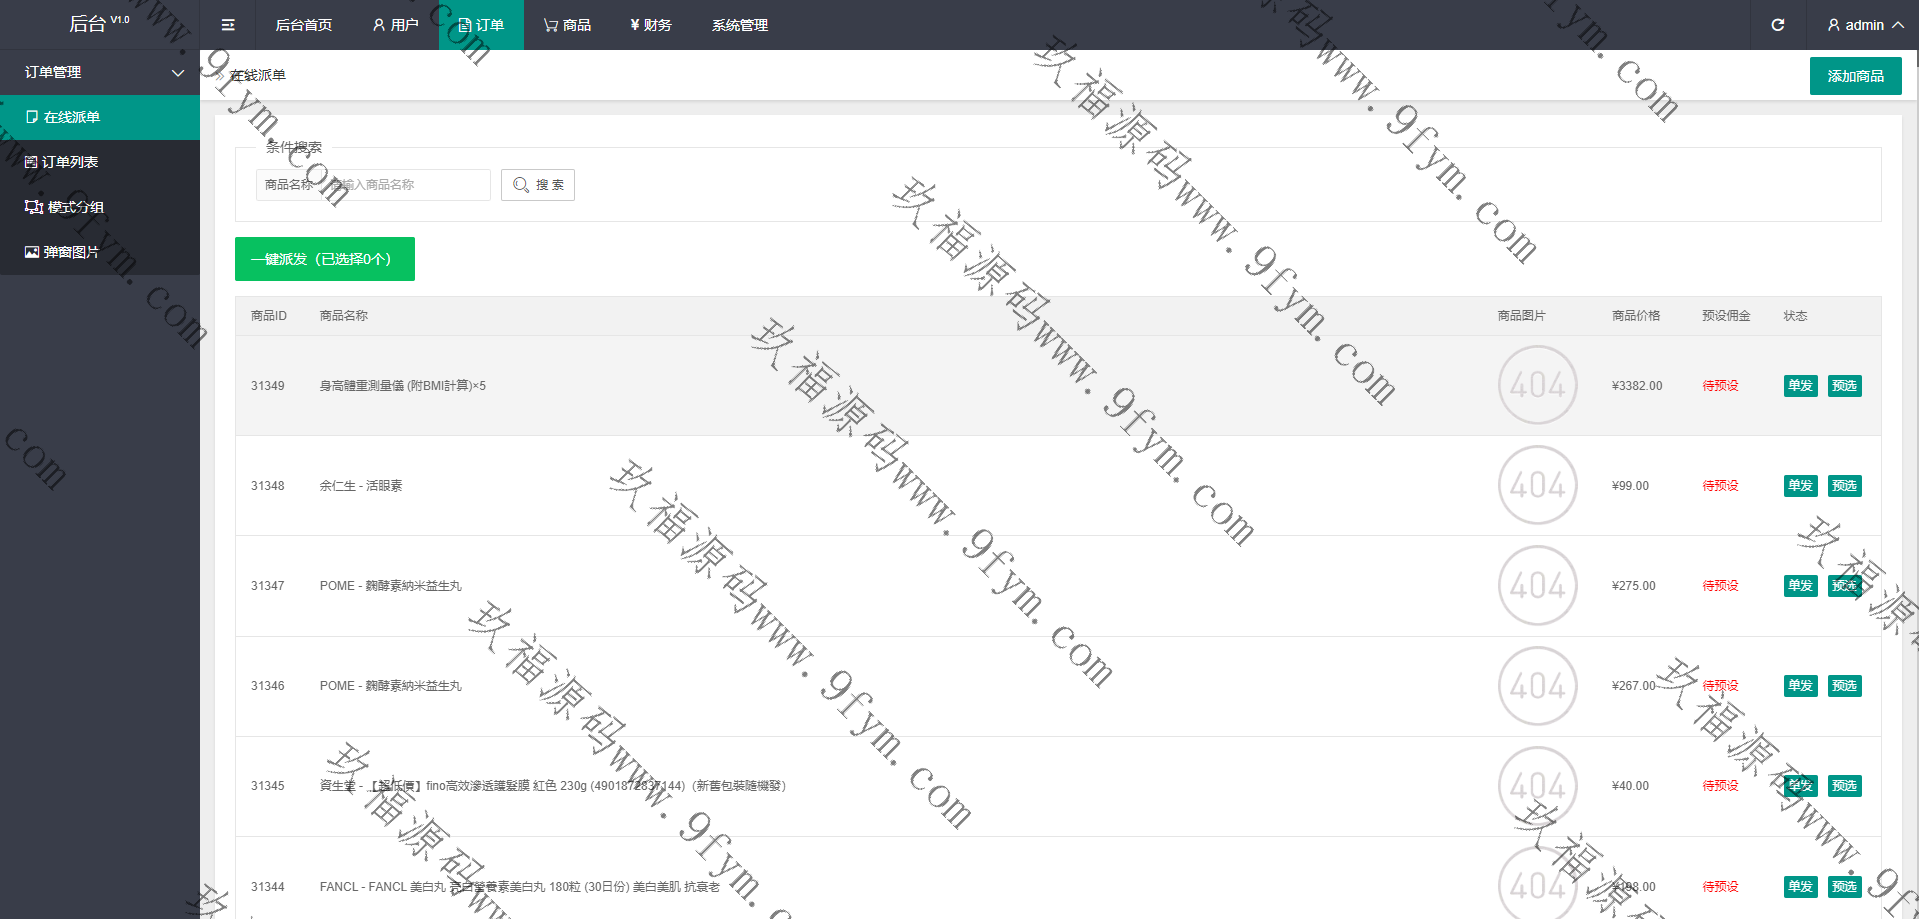Click the 搜索 button with magnifier icon
The width and height of the screenshot is (1919, 919).
coord(538,185)
